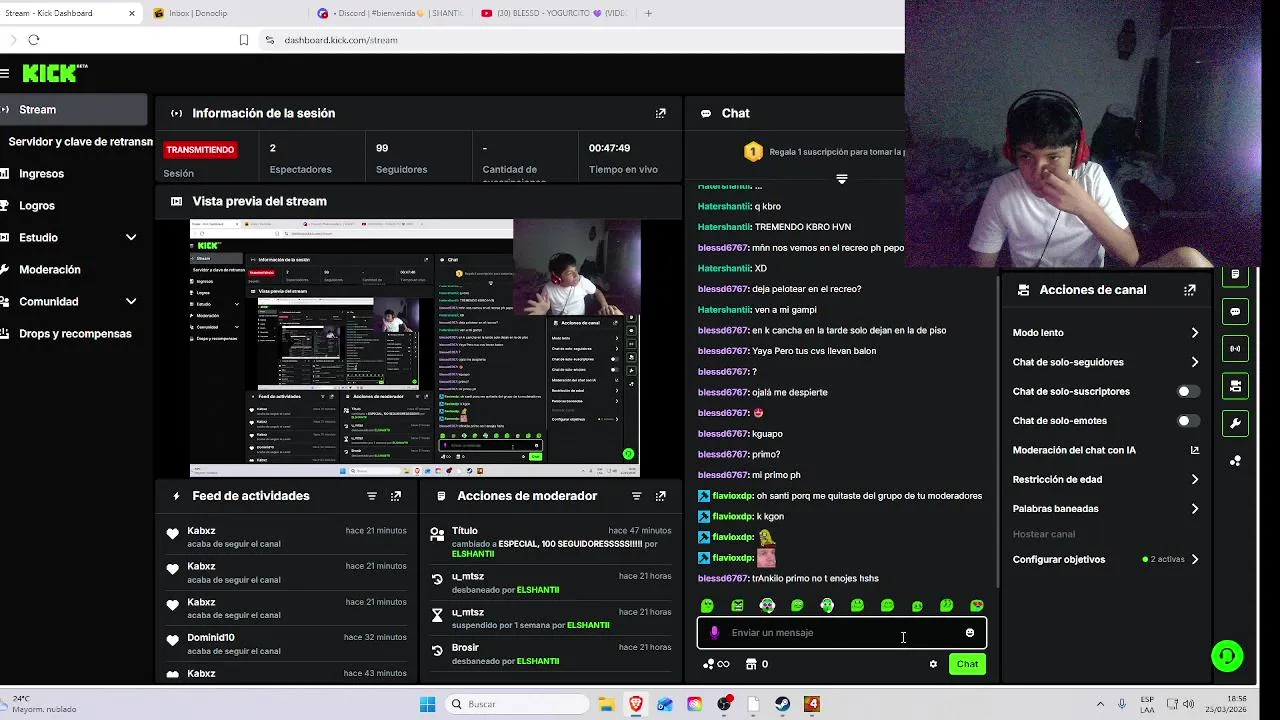This screenshot has height=720, width=1280.
Task: Open Chat de solo-seguidores settings
Action: pos(1105,362)
